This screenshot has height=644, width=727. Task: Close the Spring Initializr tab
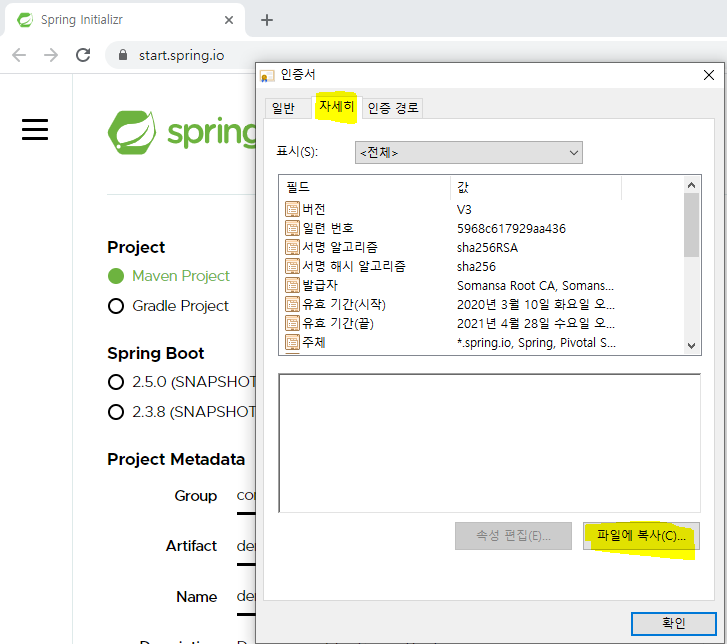pyautogui.click(x=229, y=20)
